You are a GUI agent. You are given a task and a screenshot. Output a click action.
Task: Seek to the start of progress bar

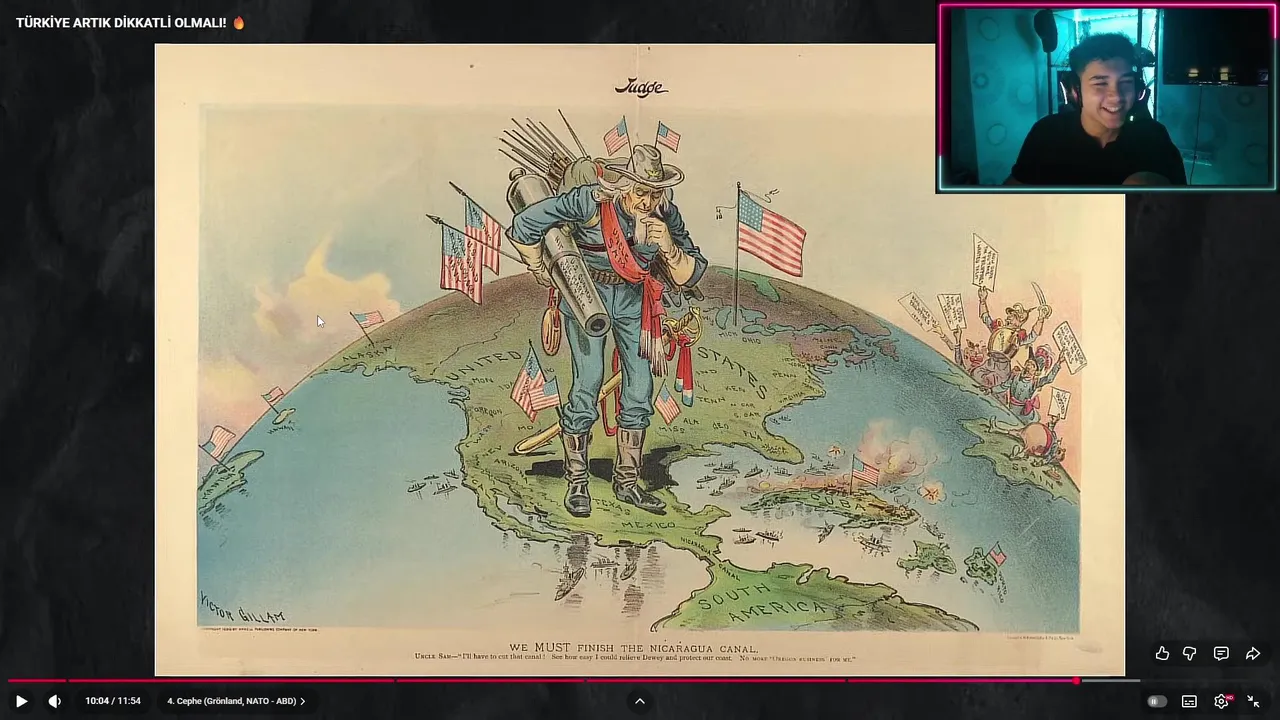tap(9, 681)
